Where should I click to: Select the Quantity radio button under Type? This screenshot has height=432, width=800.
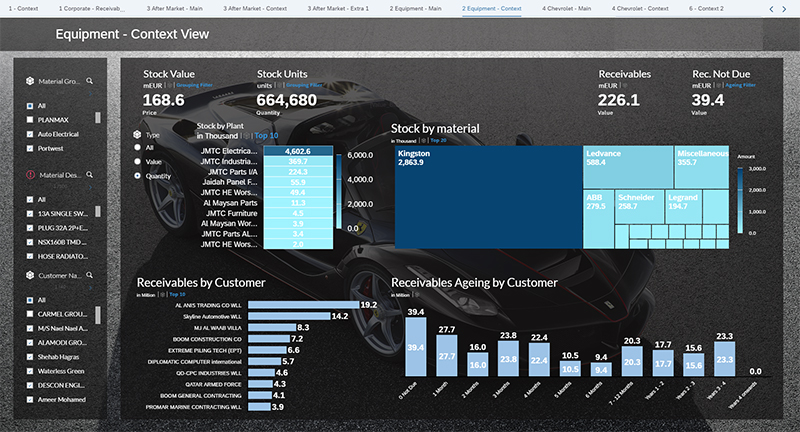[137, 176]
